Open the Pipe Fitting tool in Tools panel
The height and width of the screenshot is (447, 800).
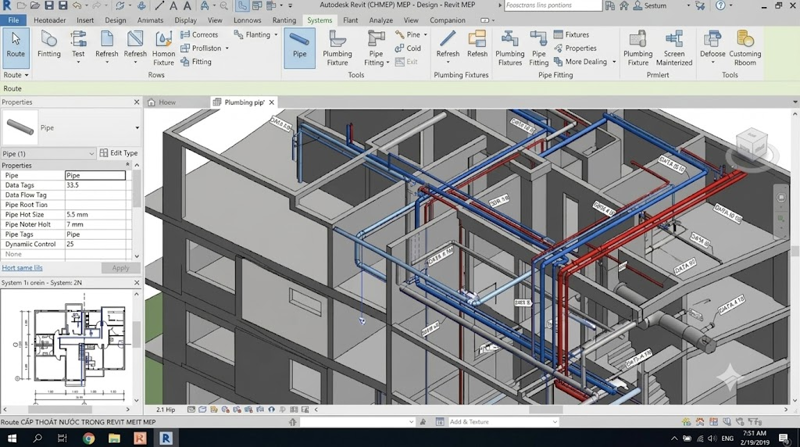(376, 48)
